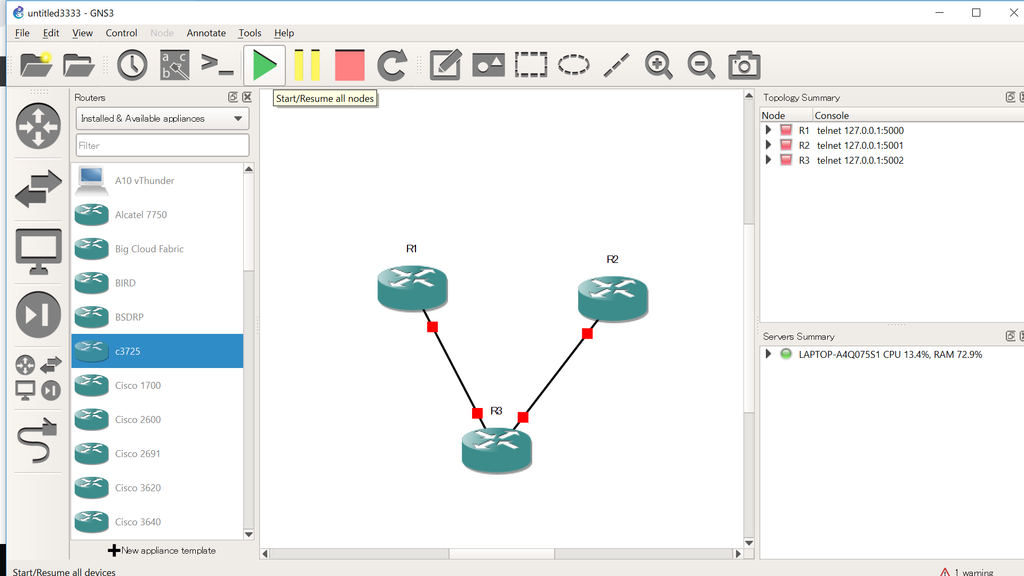Select the Draw ellipse tool
The height and width of the screenshot is (576, 1024).
[573, 65]
